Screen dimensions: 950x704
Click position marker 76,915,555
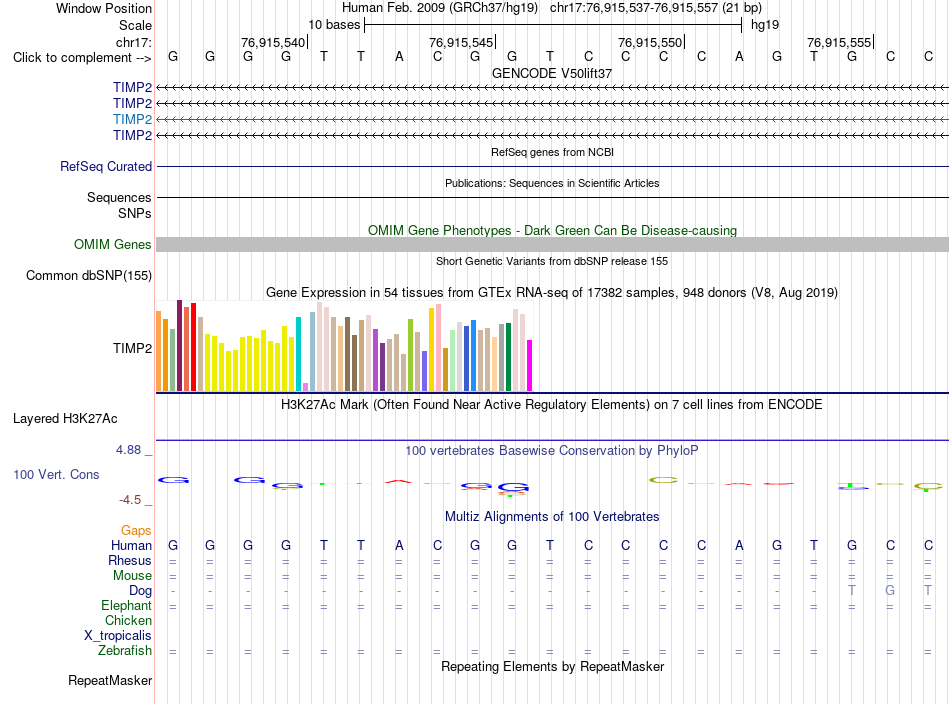840,42
